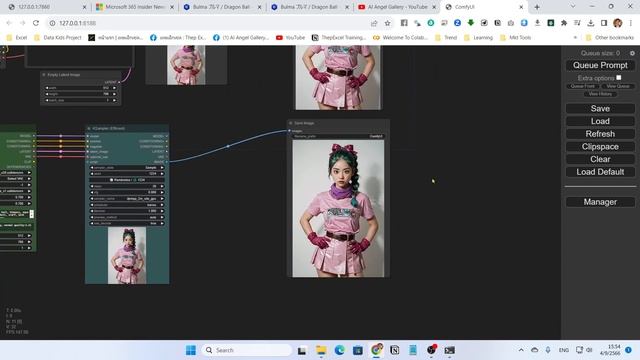The height and width of the screenshot is (360, 640).
Task: Open the sampler_name dropdown in KSampler
Action: (x=127, y=198)
